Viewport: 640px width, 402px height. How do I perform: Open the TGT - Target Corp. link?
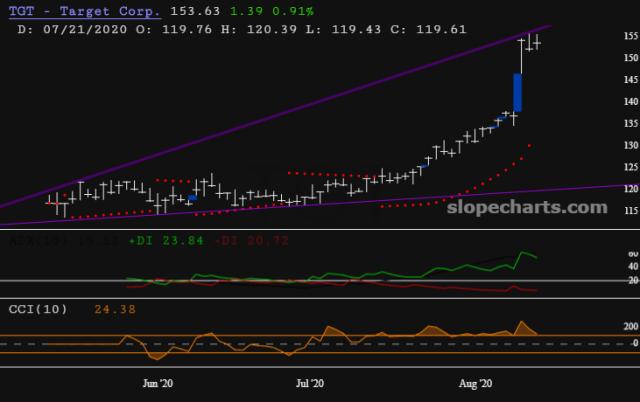pyautogui.click(x=84, y=11)
